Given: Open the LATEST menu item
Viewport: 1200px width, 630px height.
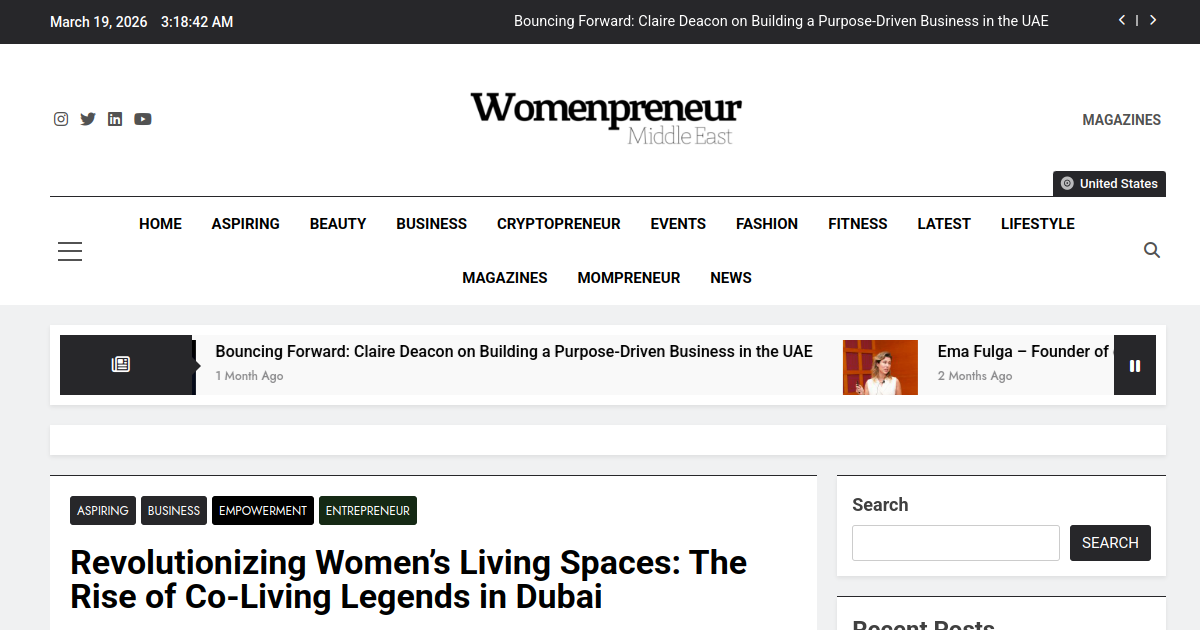Looking at the screenshot, I should [x=944, y=224].
